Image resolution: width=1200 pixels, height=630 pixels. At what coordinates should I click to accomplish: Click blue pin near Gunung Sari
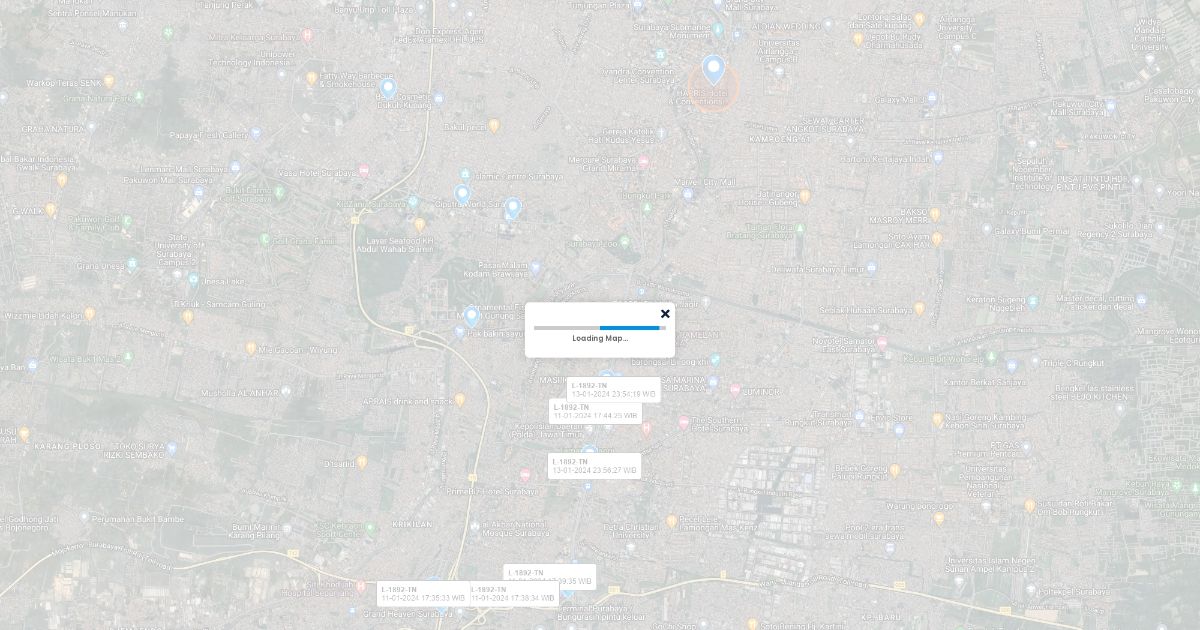point(472,316)
